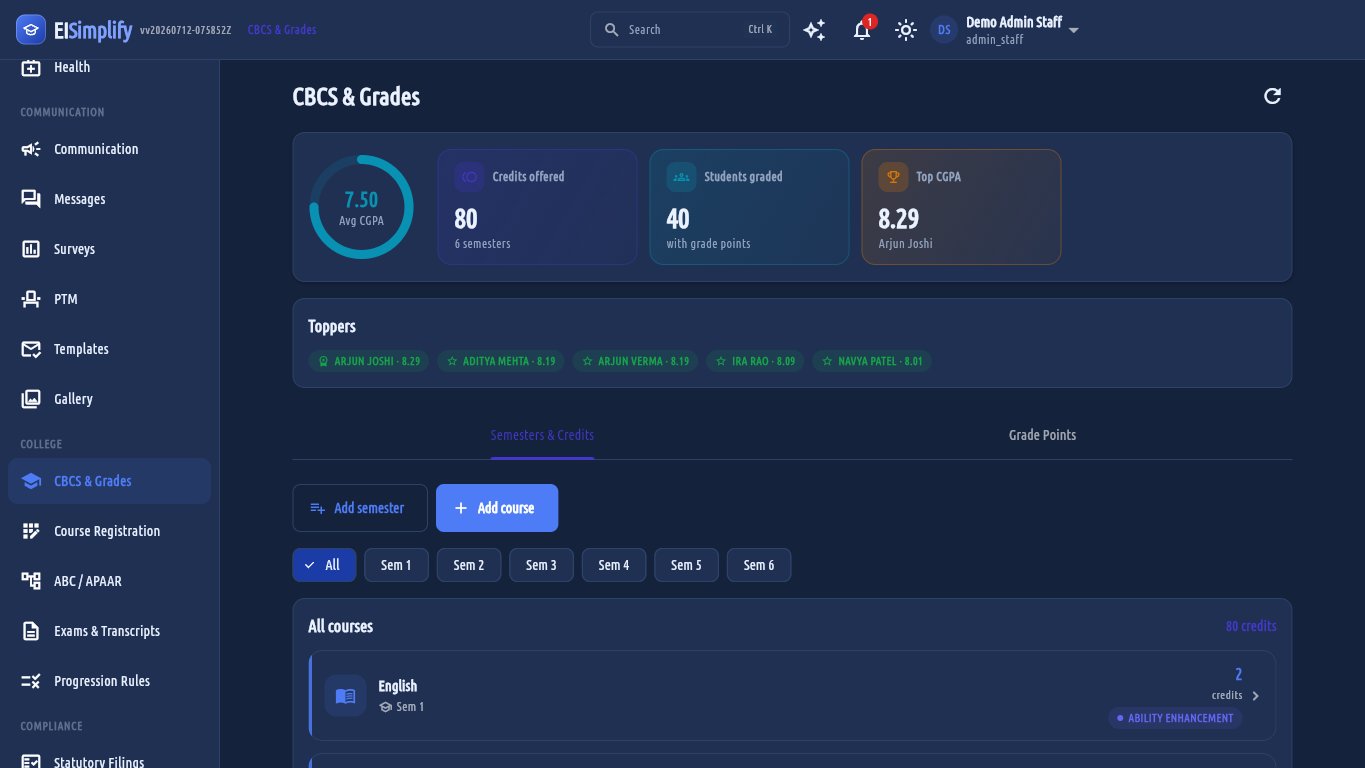Image resolution: width=1365 pixels, height=768 pixels.
Task: Open Statutory Filings in the sidebar
Action: tap(110, 760)
